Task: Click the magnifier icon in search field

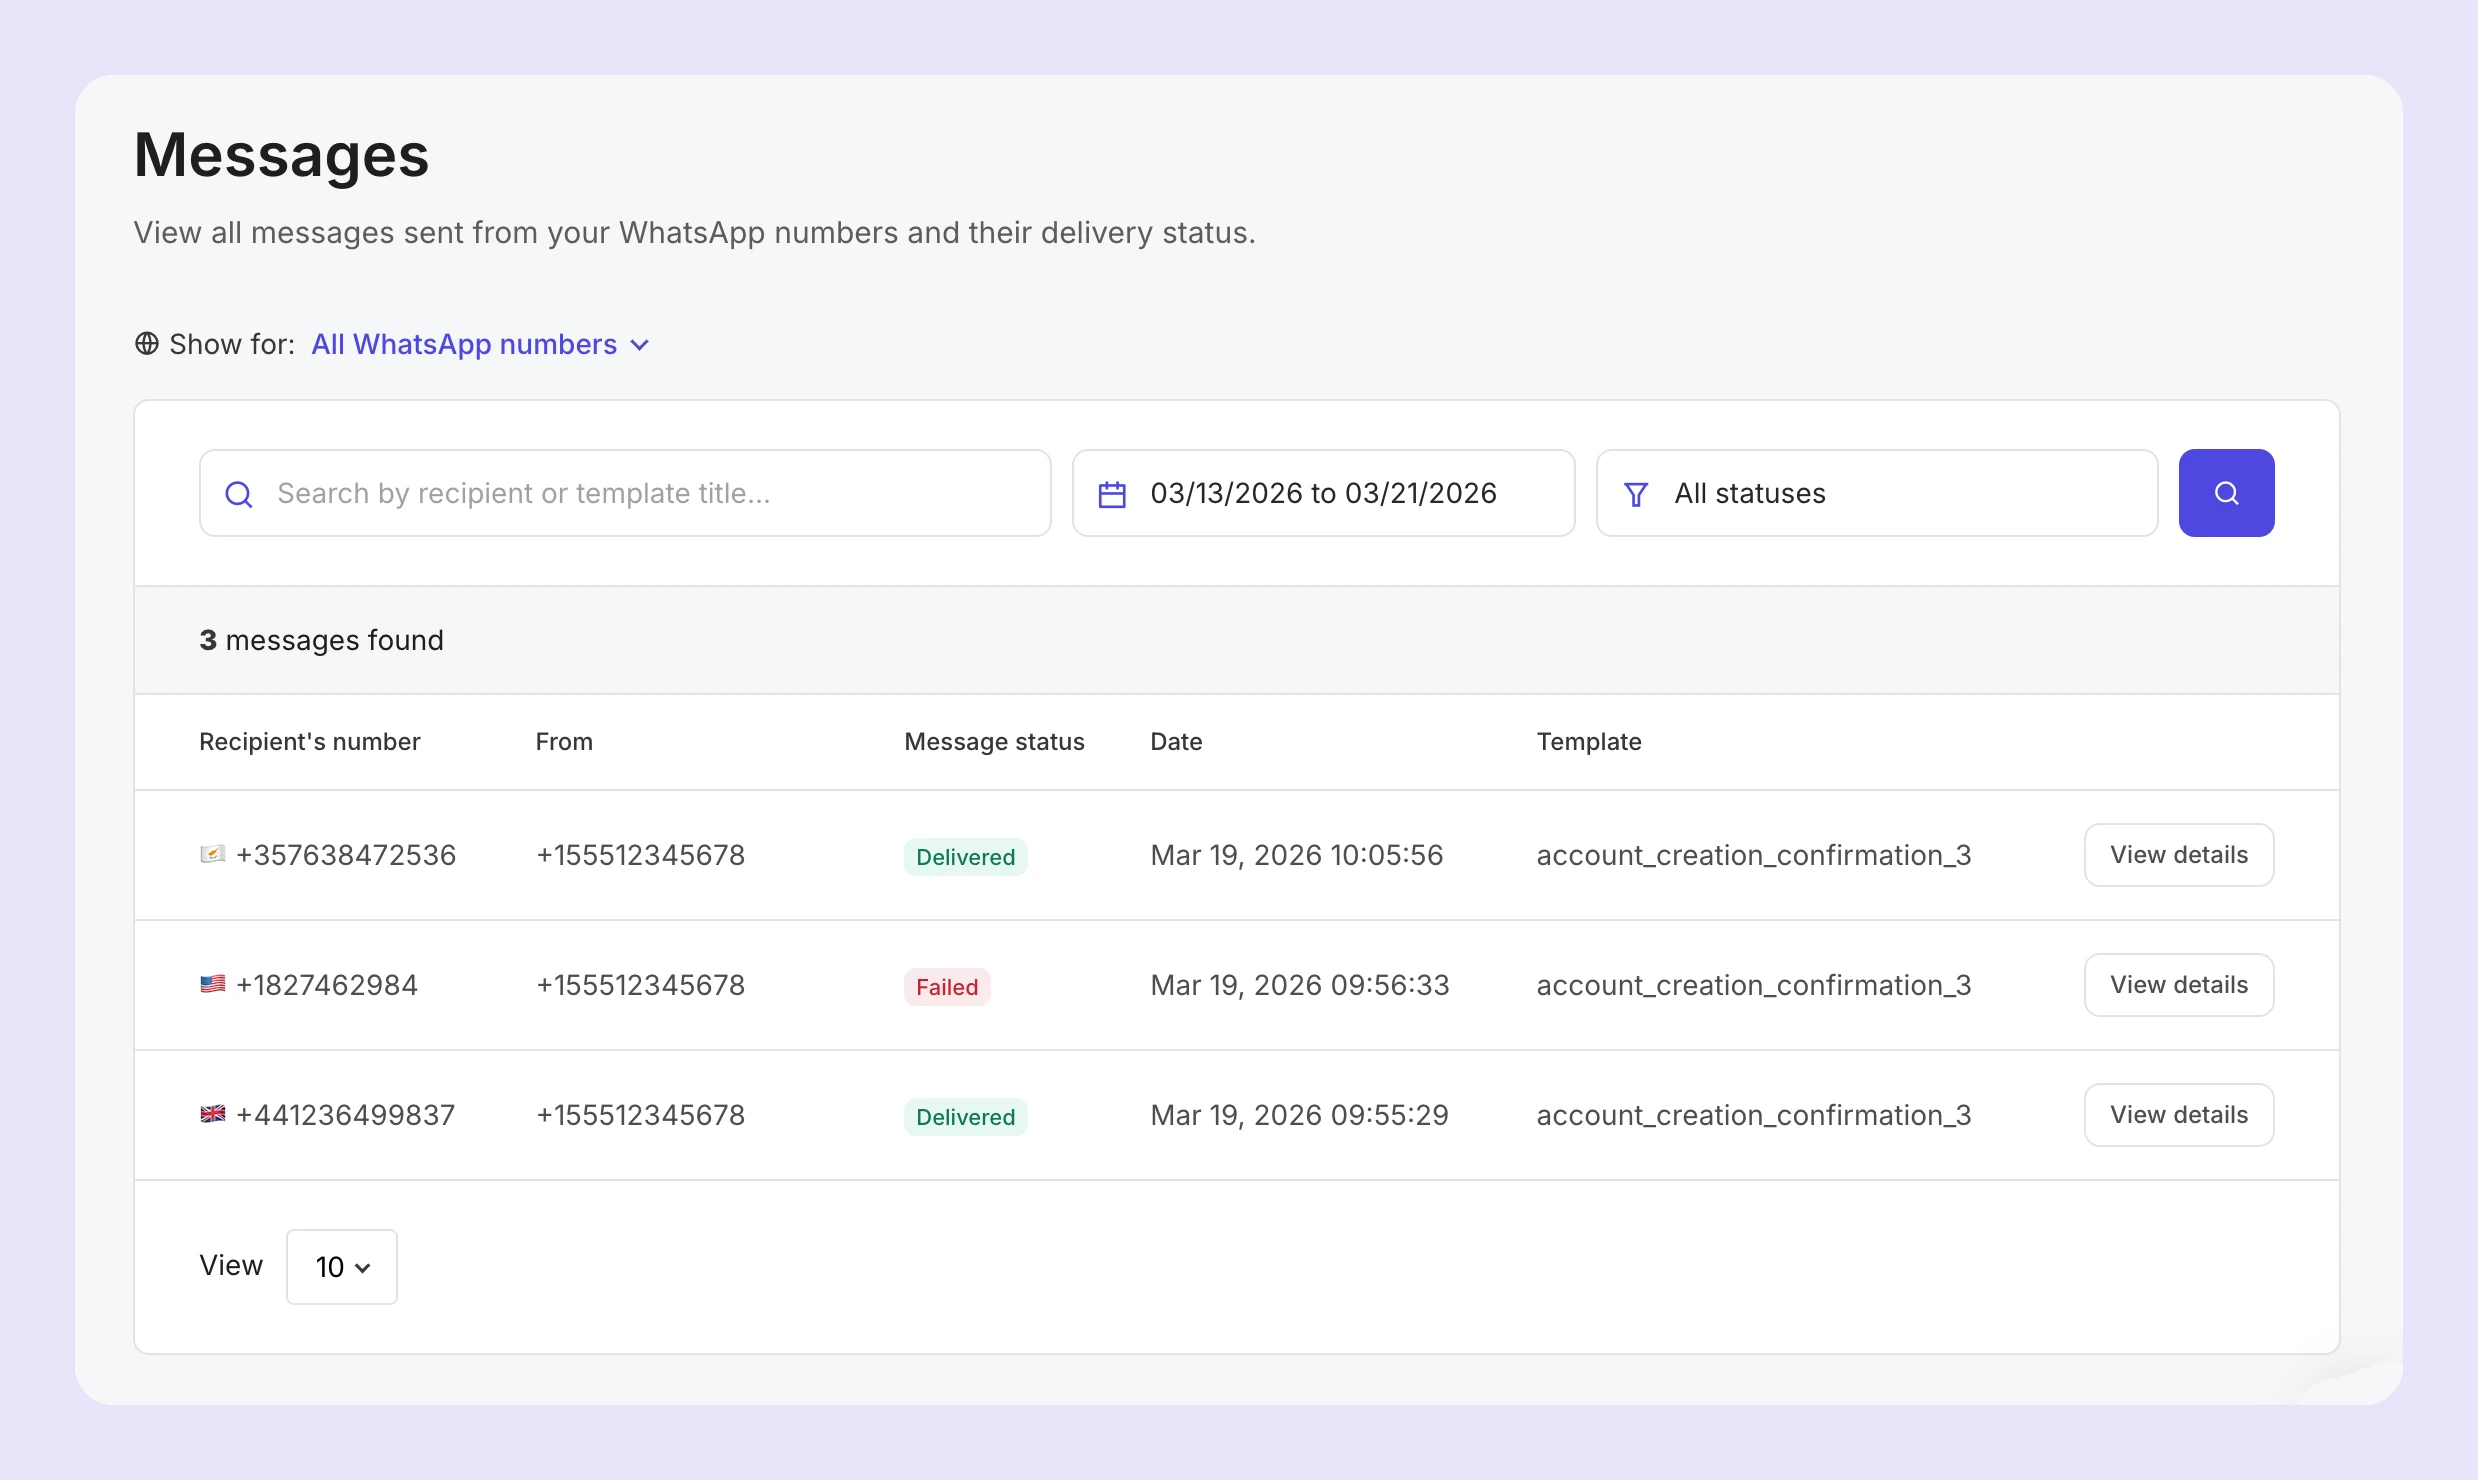Action: click(x=239, y=494)
